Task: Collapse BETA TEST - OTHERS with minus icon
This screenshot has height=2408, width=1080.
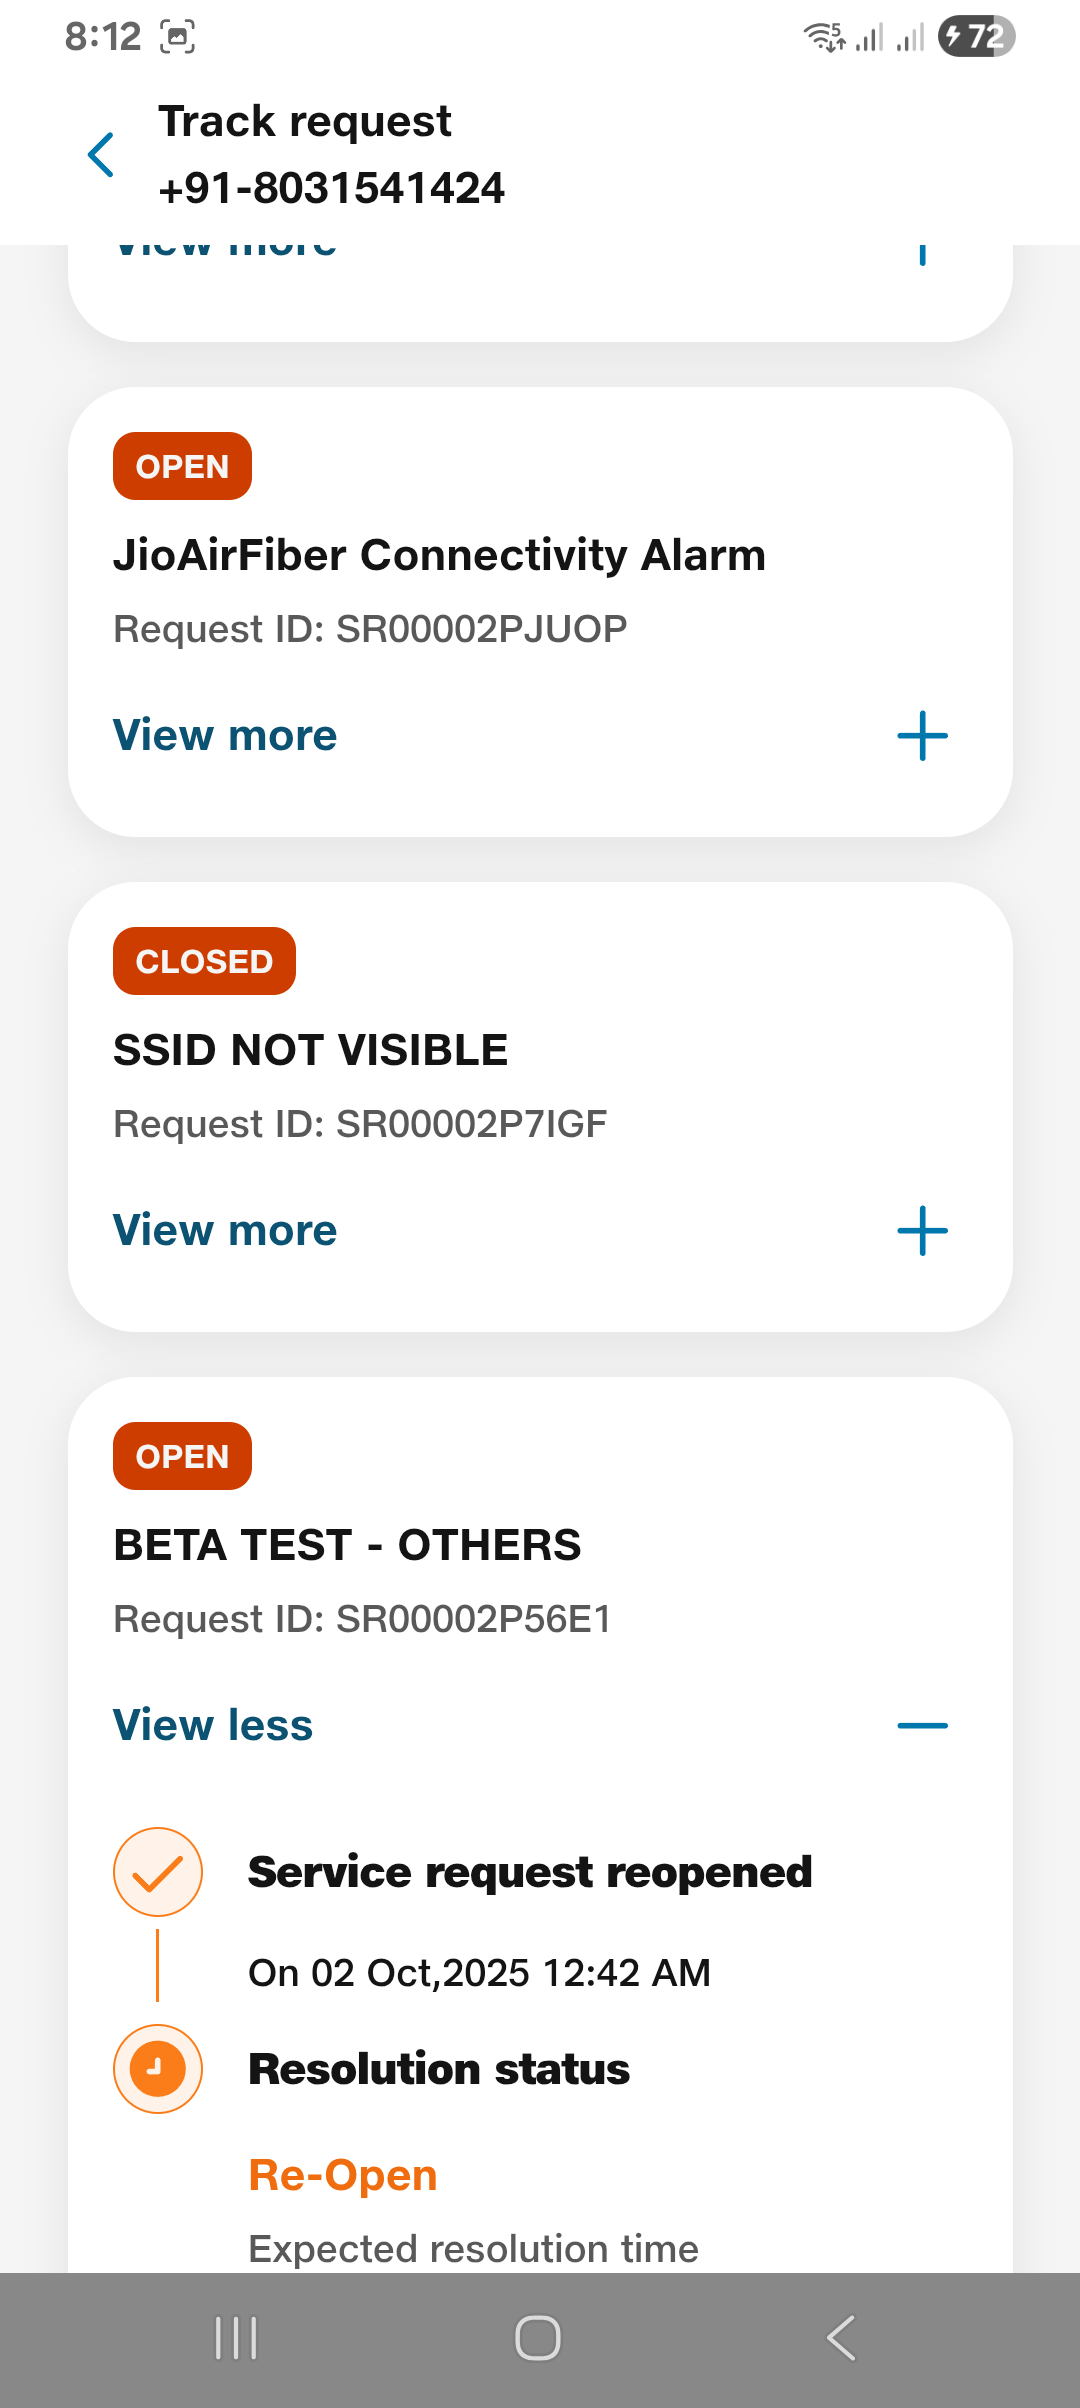Action: pyautogui.click(x=922, y=1725)
